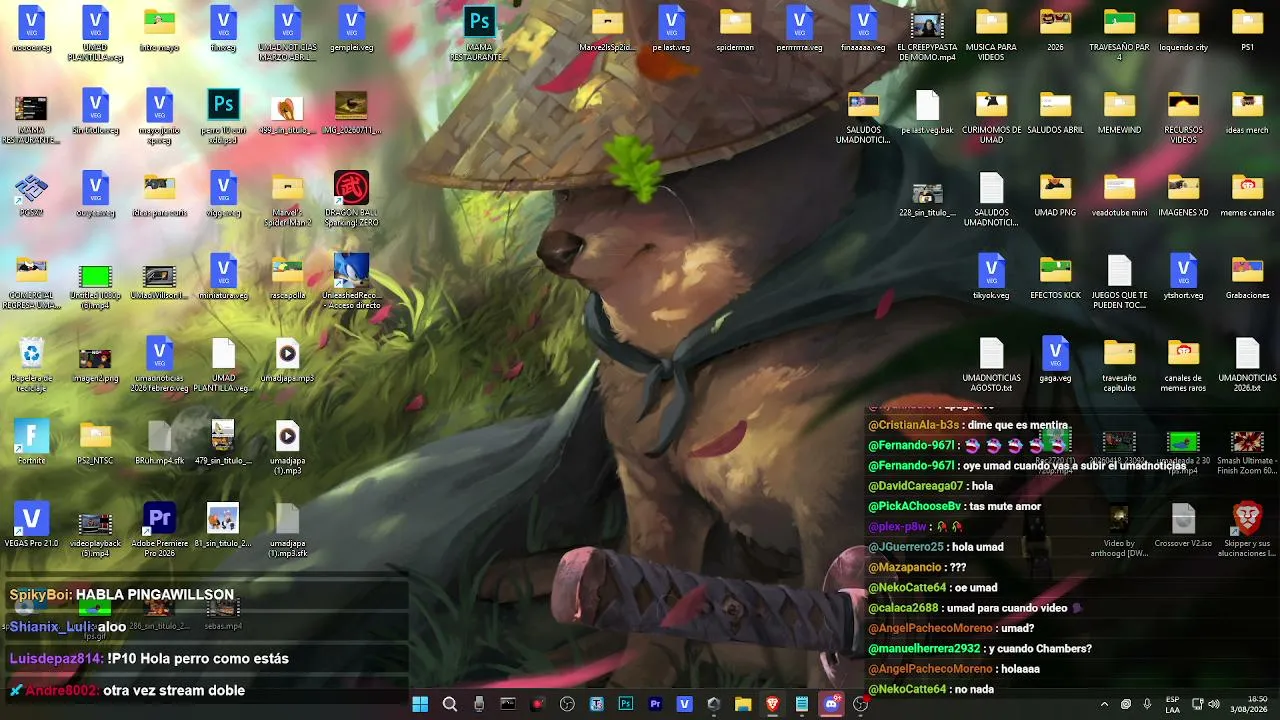Show hidden system tray icons
Image resolution: width=1280 pixels, height=720 pixels.
pyautogui.click(x=1104, y=704)
